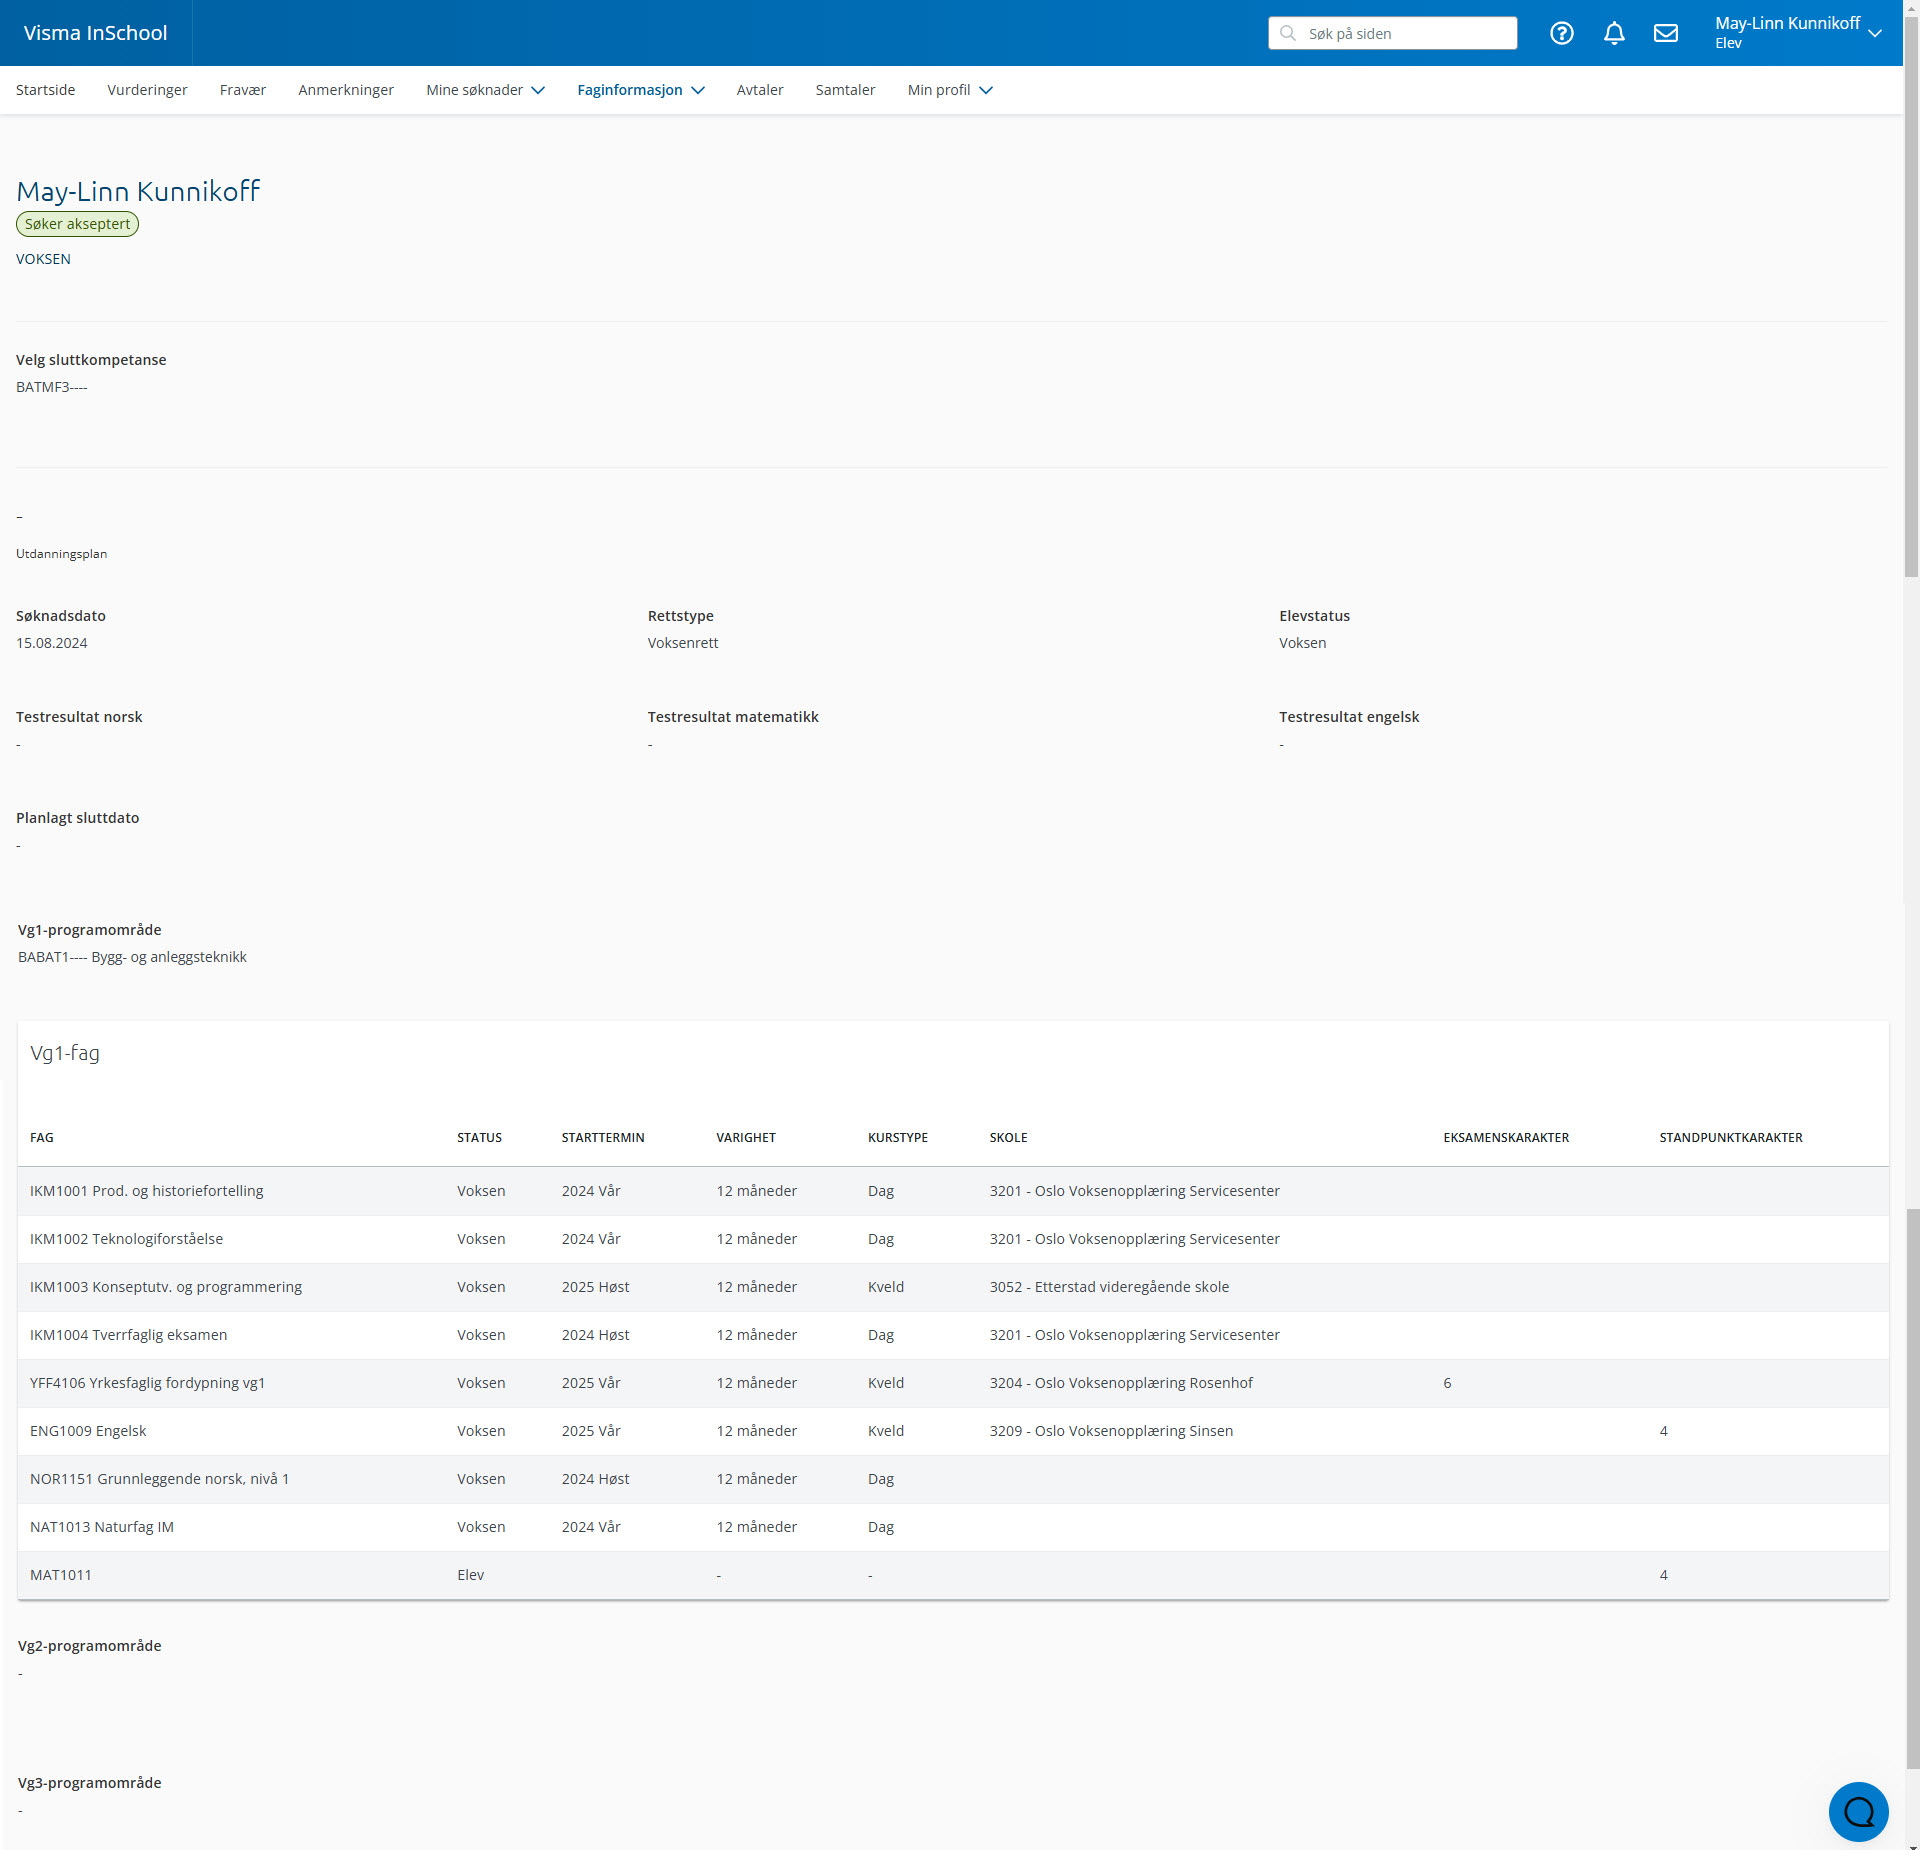Select the Avtaler menu item

[759, 90]
